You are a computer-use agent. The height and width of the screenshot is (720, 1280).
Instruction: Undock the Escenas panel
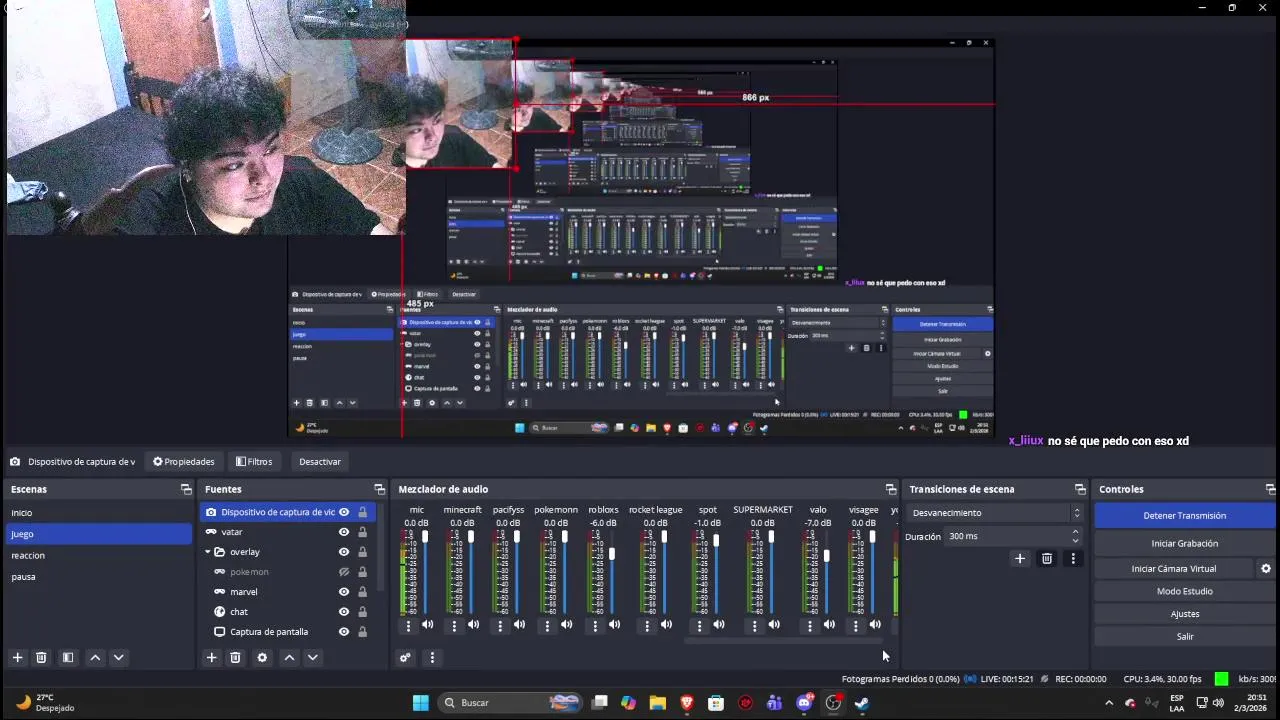pyautogui.click(x=186, y=489)
